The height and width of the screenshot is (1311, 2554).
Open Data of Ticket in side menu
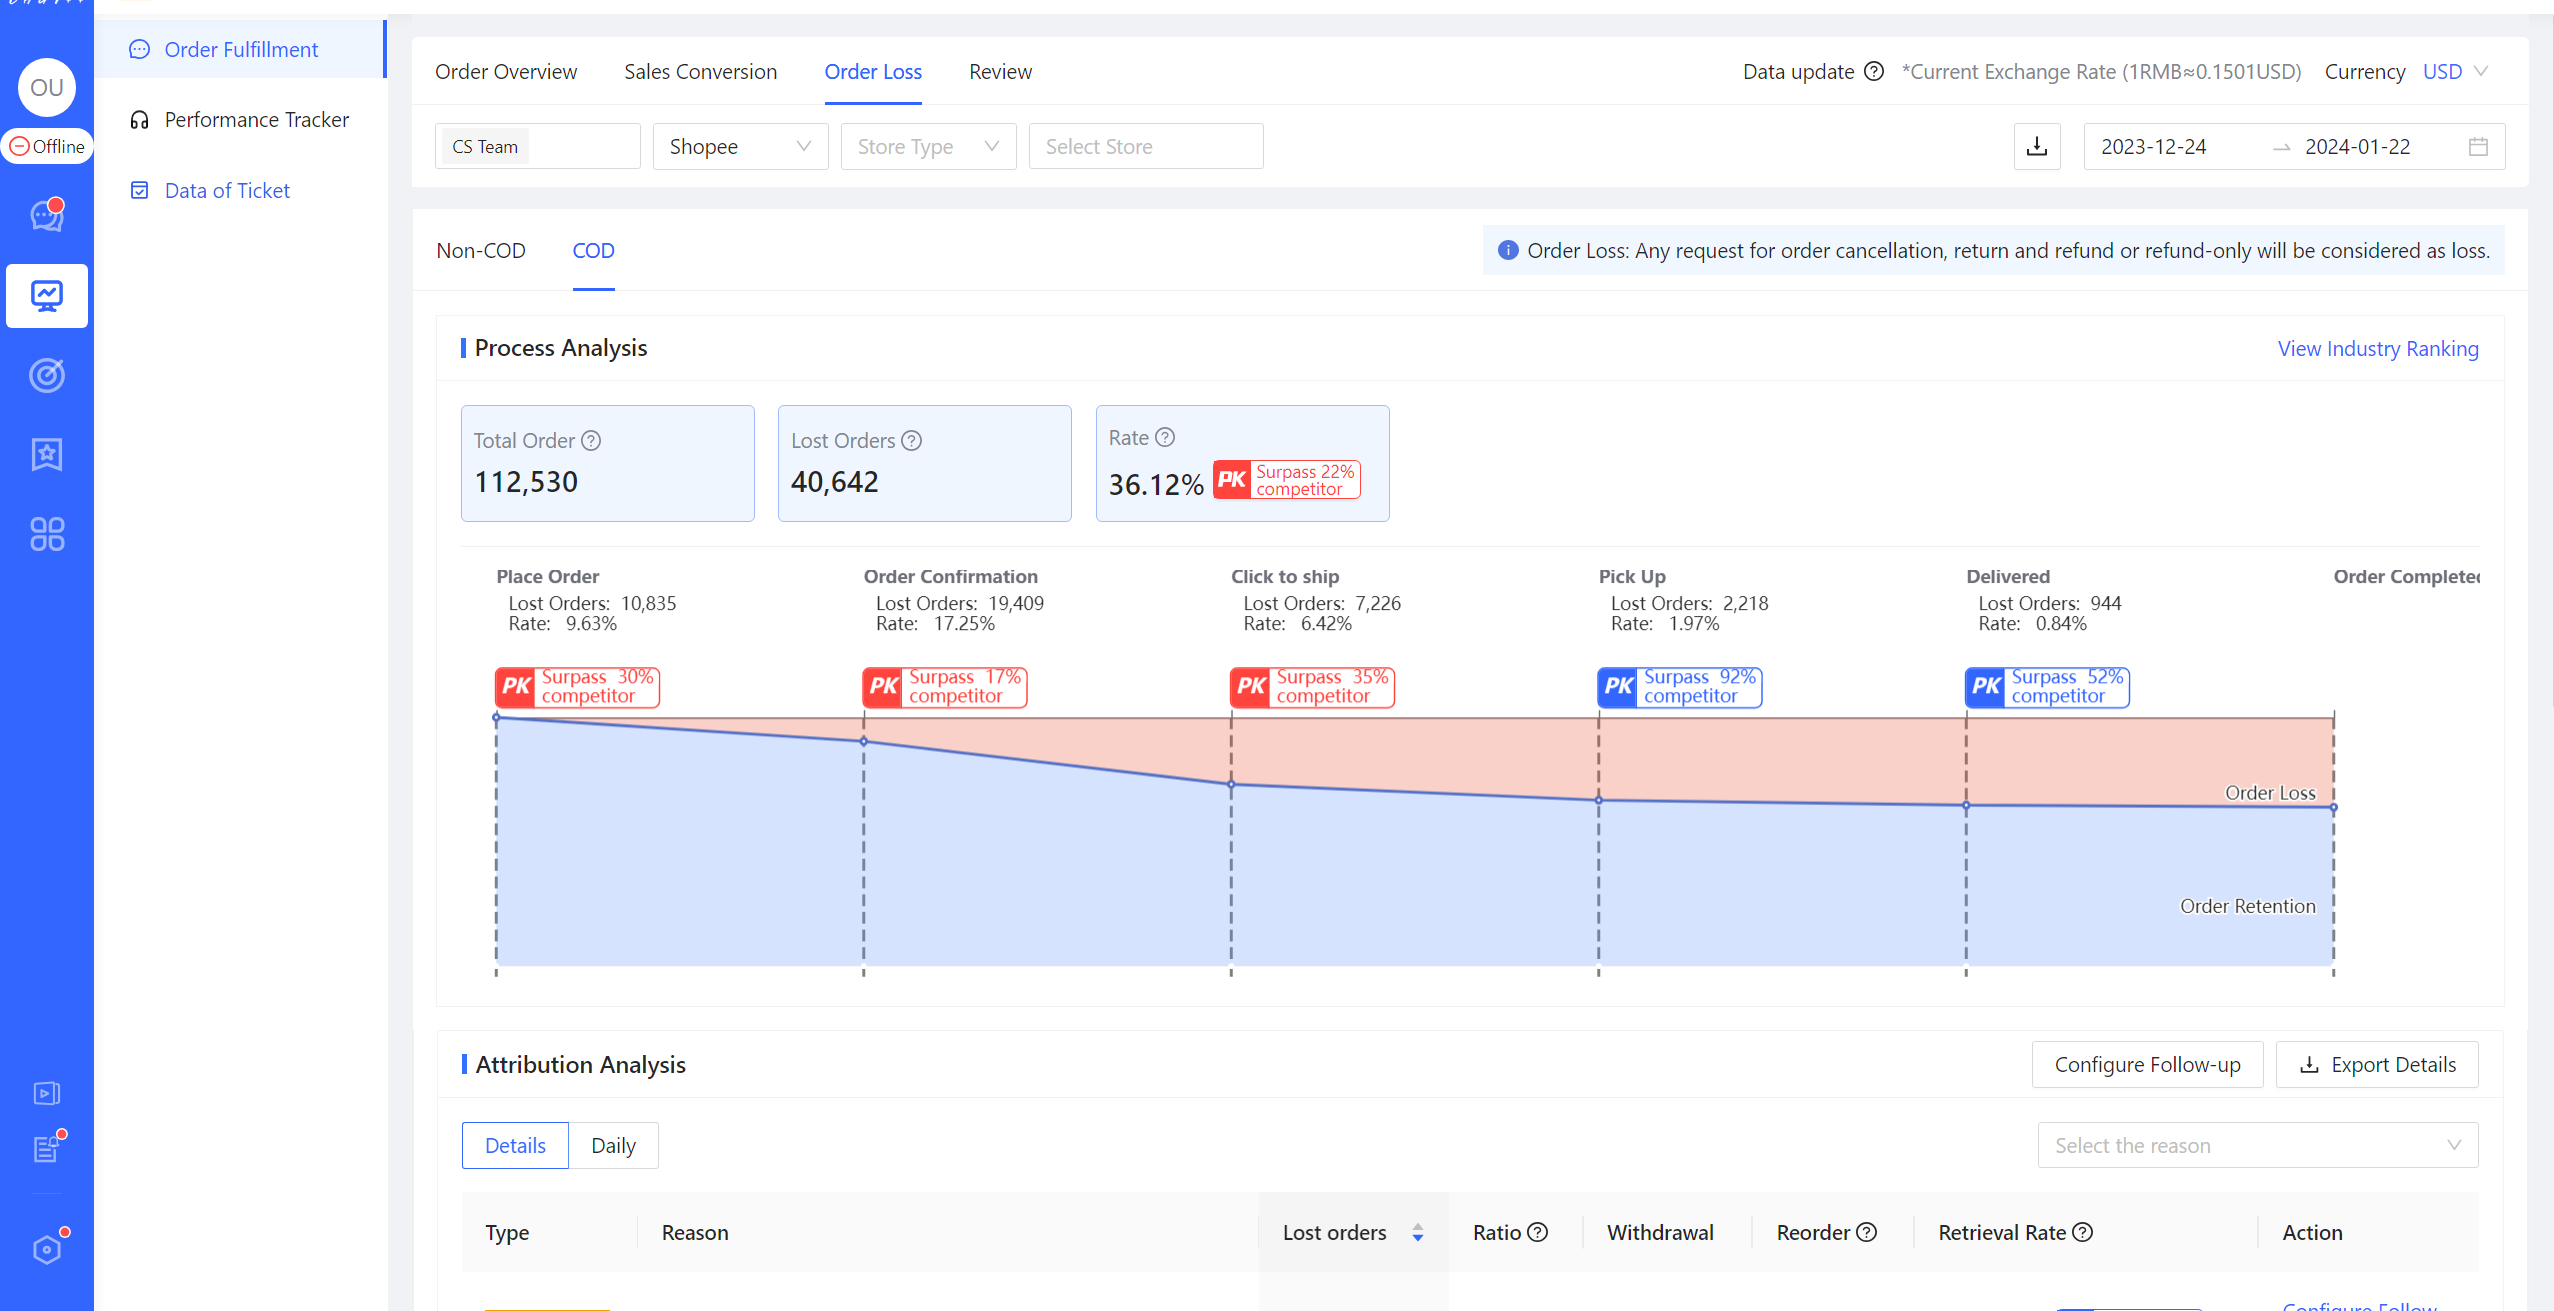click(227, 190)
